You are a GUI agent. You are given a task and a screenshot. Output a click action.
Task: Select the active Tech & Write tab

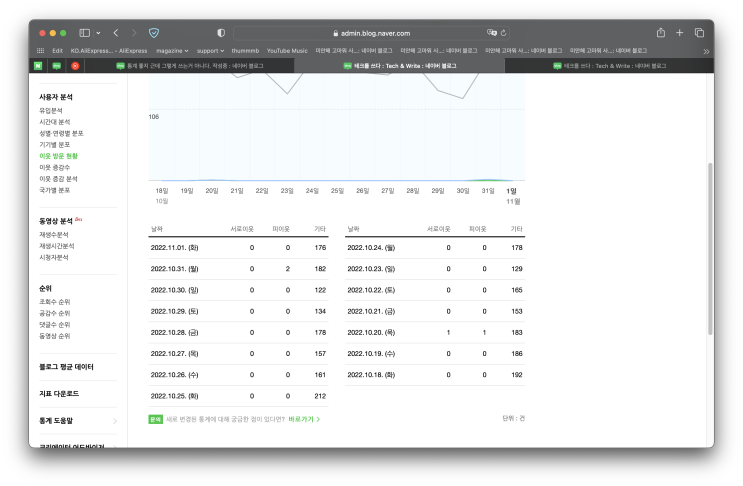click(x=400, y=66)
